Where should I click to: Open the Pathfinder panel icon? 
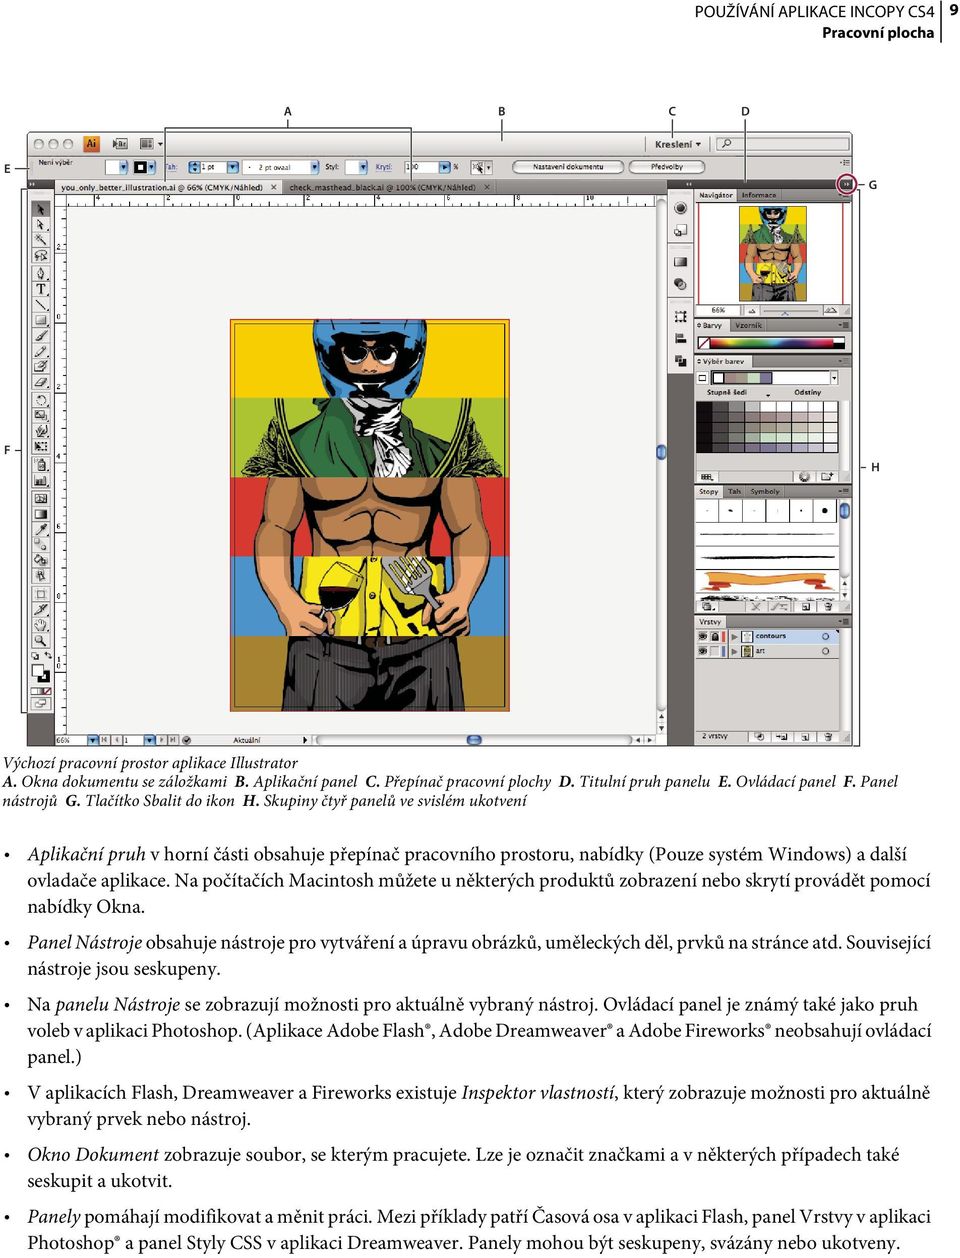point(680,360)
